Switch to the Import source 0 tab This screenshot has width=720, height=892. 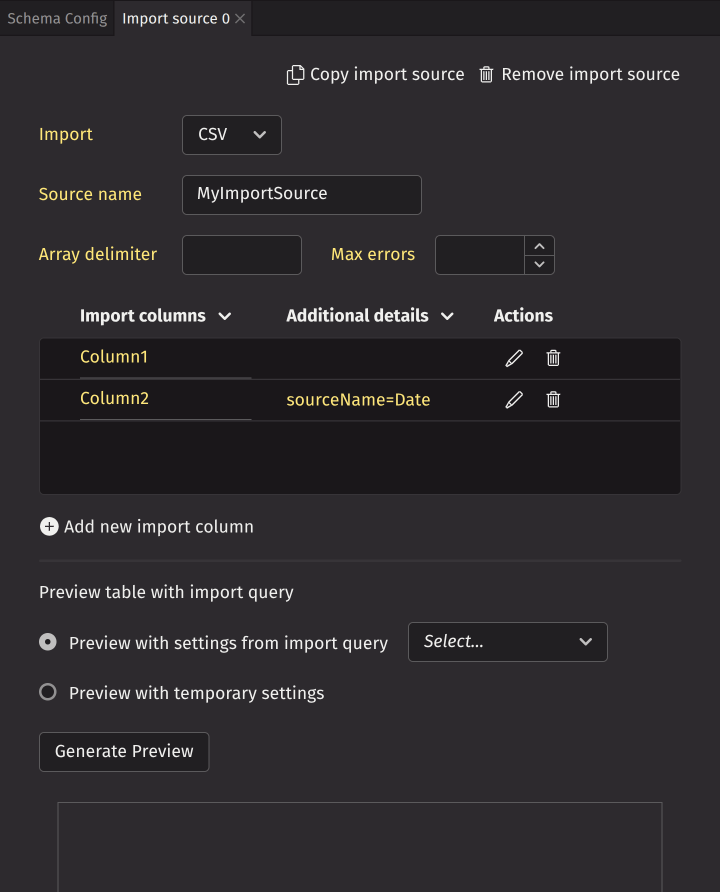point(175,19)
